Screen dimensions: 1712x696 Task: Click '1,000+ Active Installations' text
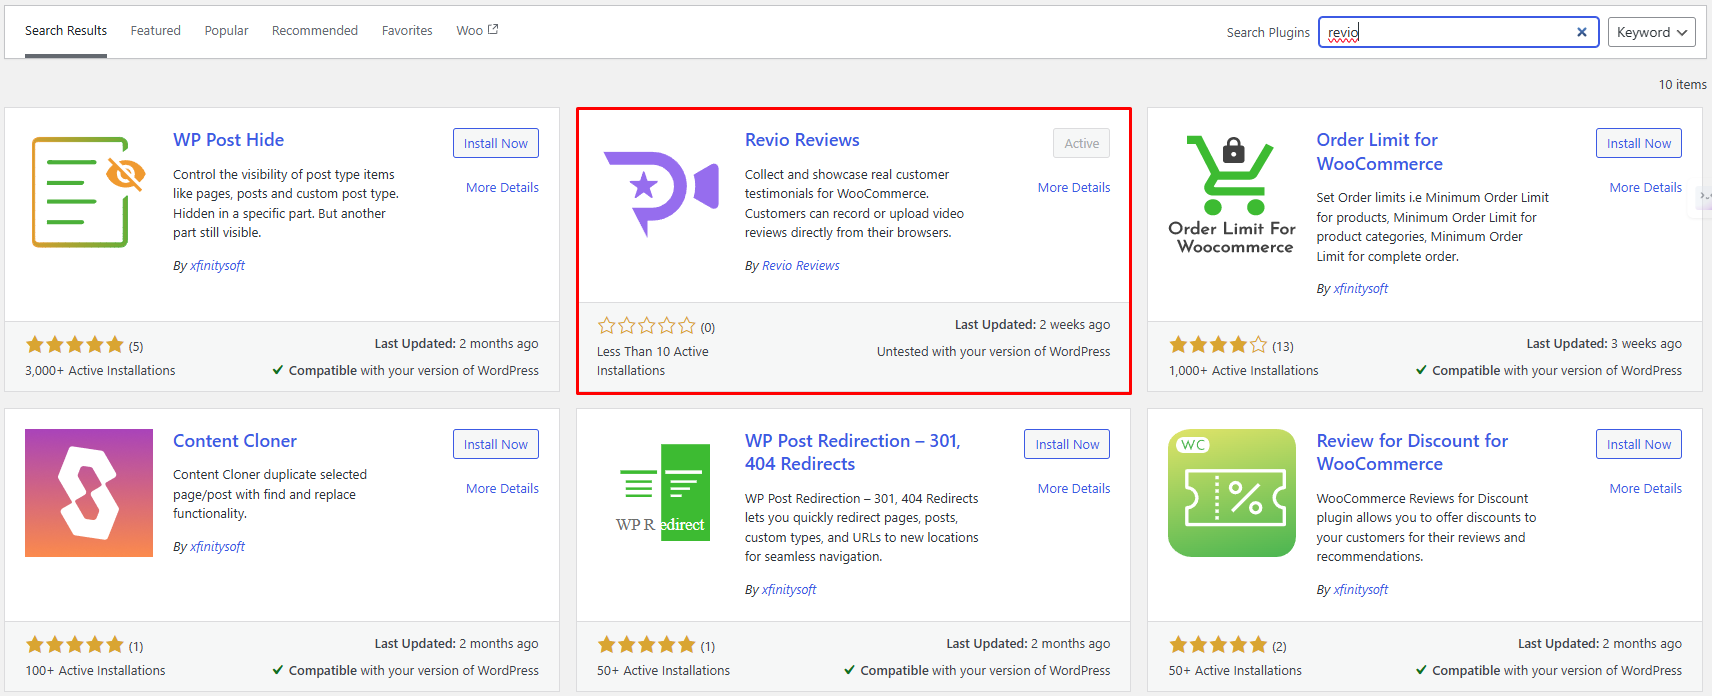1243,370
